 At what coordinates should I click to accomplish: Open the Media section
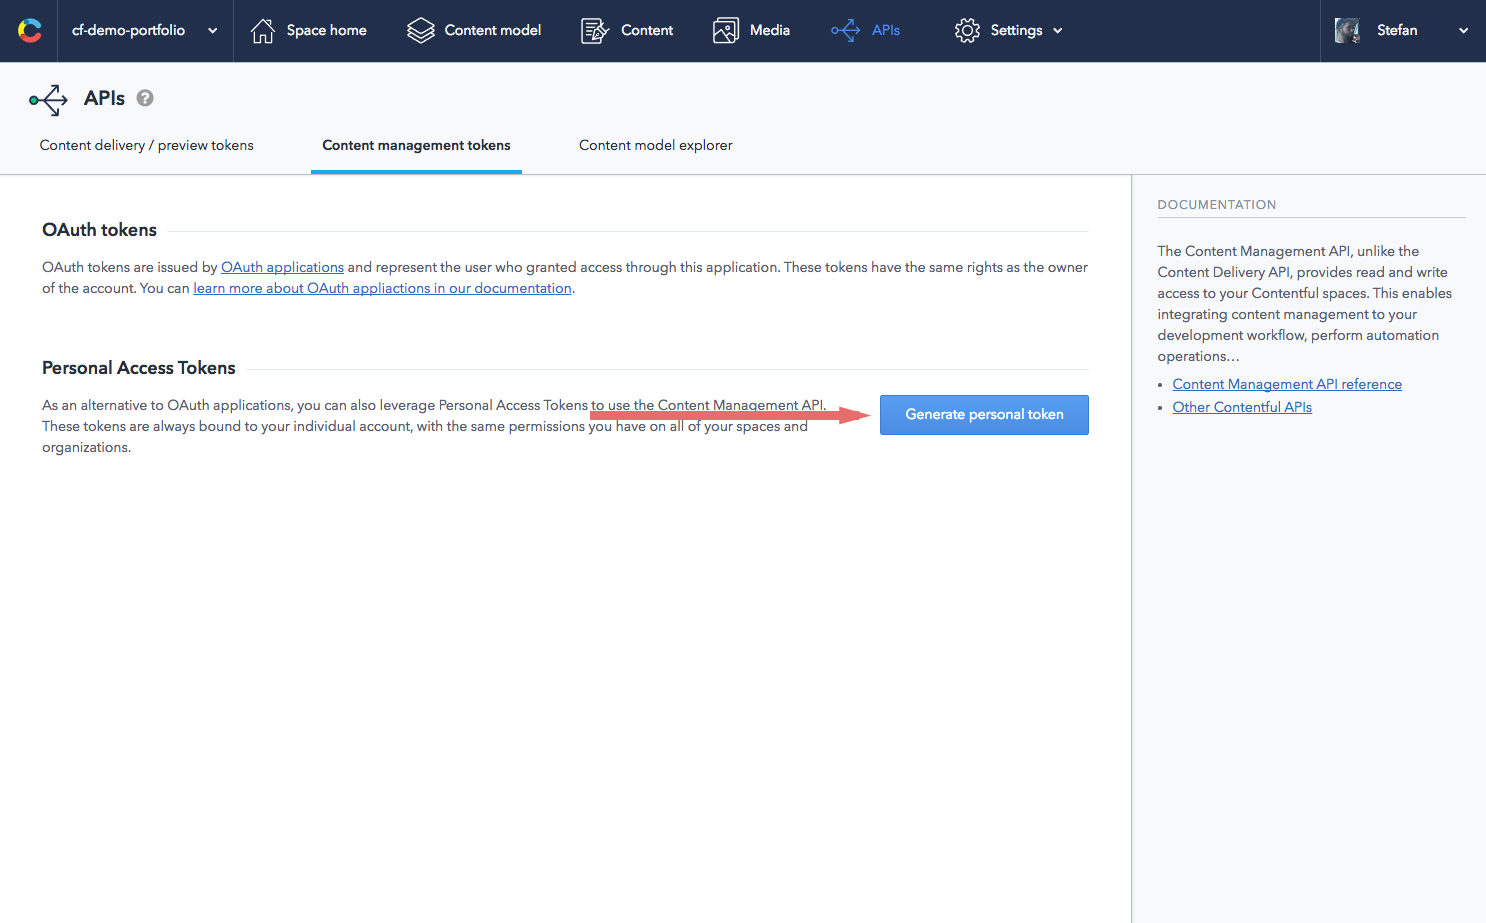click(x=770, y=31)
